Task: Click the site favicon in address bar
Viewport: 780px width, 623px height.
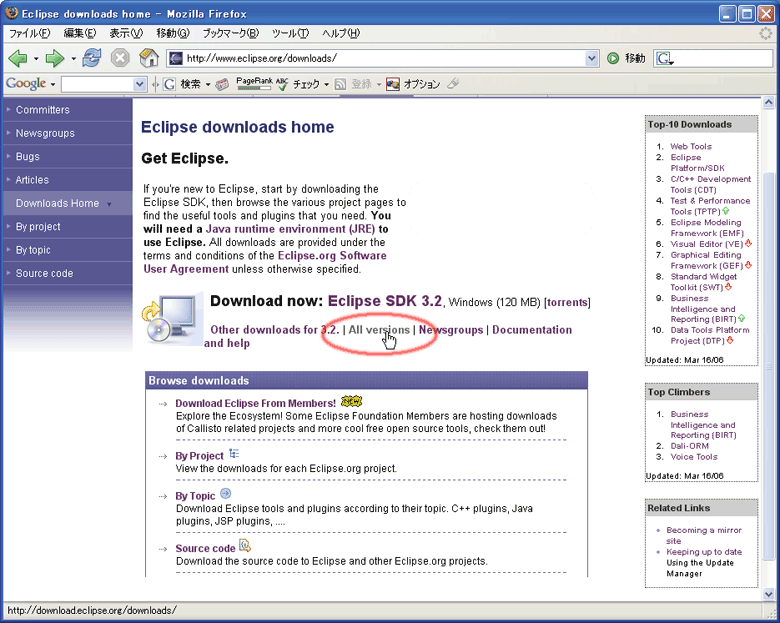Action: (x=176, y=58)
